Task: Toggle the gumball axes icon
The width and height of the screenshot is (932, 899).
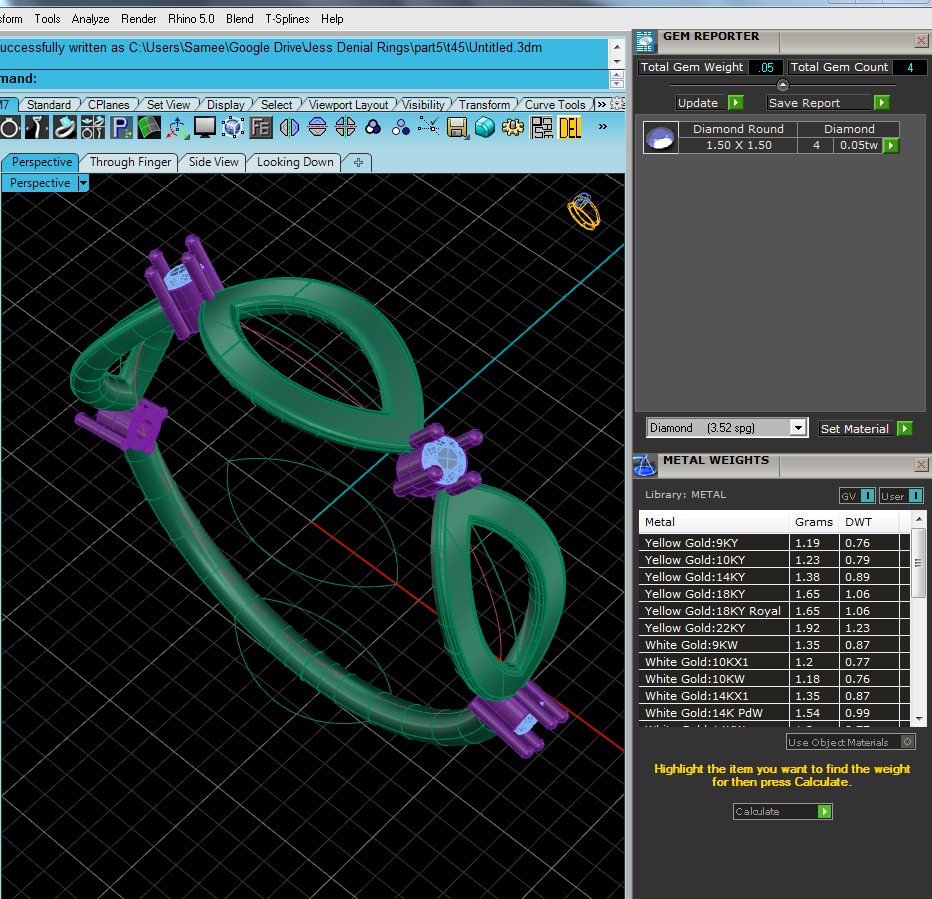Action: (177, 127)
